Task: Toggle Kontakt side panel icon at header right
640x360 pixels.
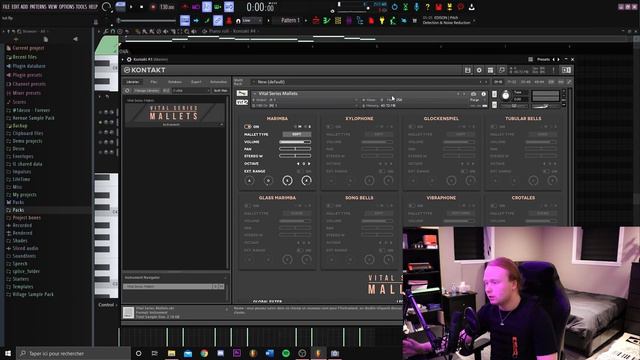Action: (x=566, y=70)
